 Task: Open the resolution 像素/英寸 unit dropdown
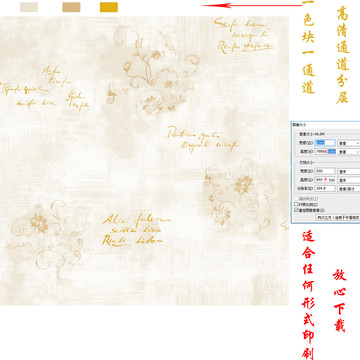tap(349, 189)
